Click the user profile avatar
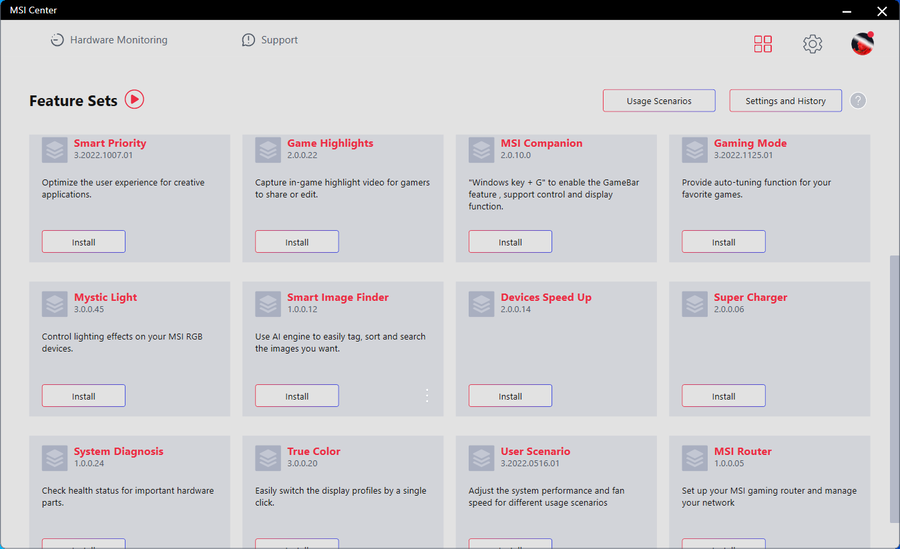 (862, 44)
